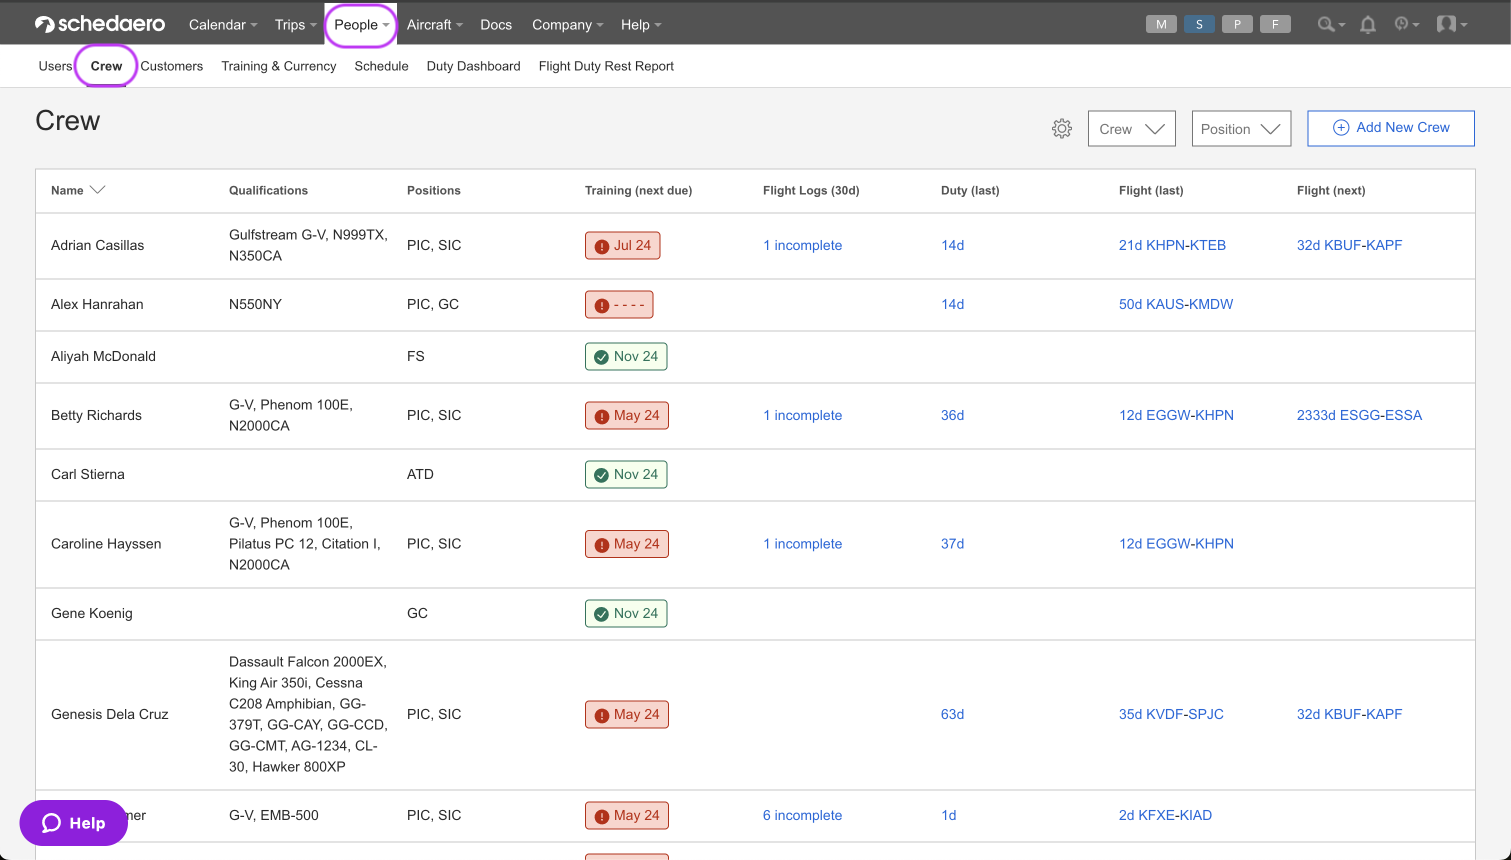Screen dimensions: 1511x860
Task: Click the Schedaero logo
Action: coord(100,24)
